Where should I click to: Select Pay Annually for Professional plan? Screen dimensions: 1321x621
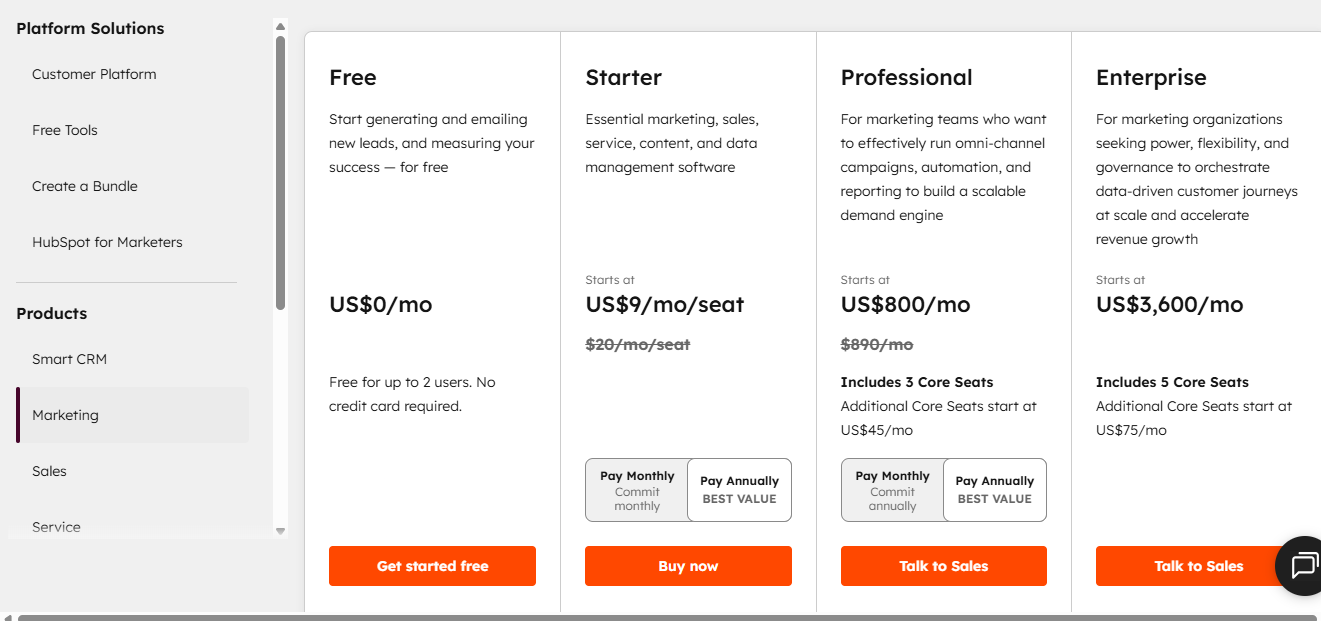coord(994,490)
